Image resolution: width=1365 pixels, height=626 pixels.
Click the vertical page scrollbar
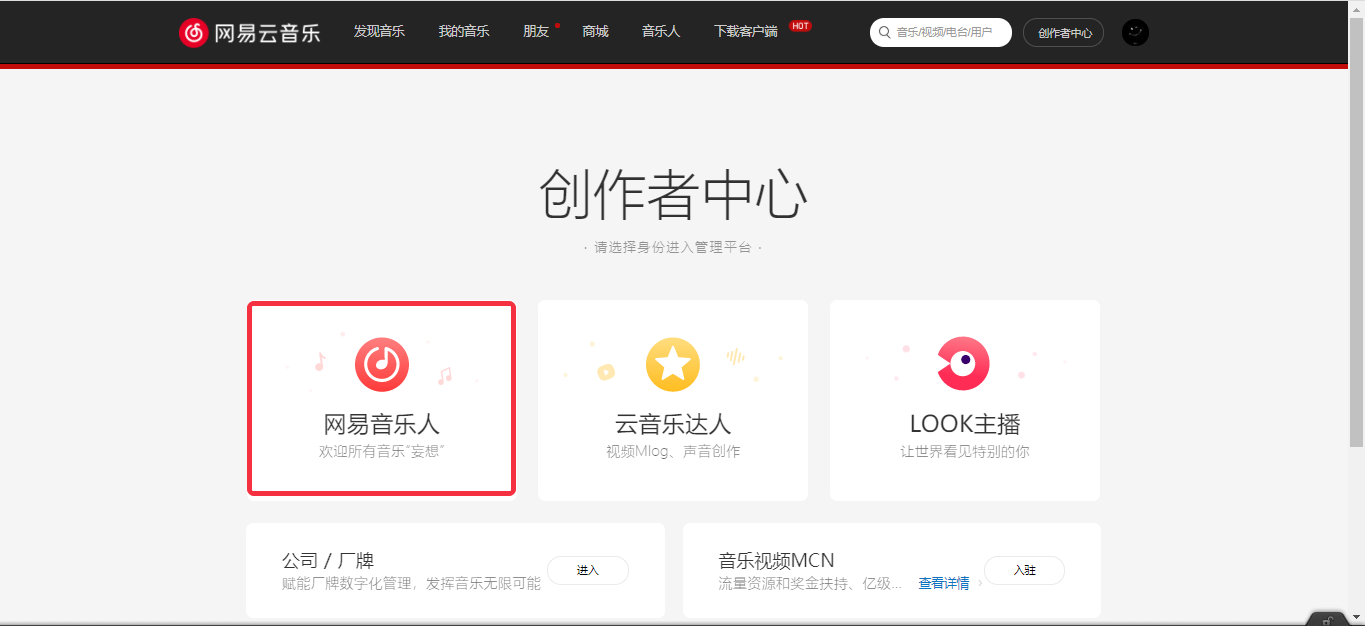tap(1356, 250)
